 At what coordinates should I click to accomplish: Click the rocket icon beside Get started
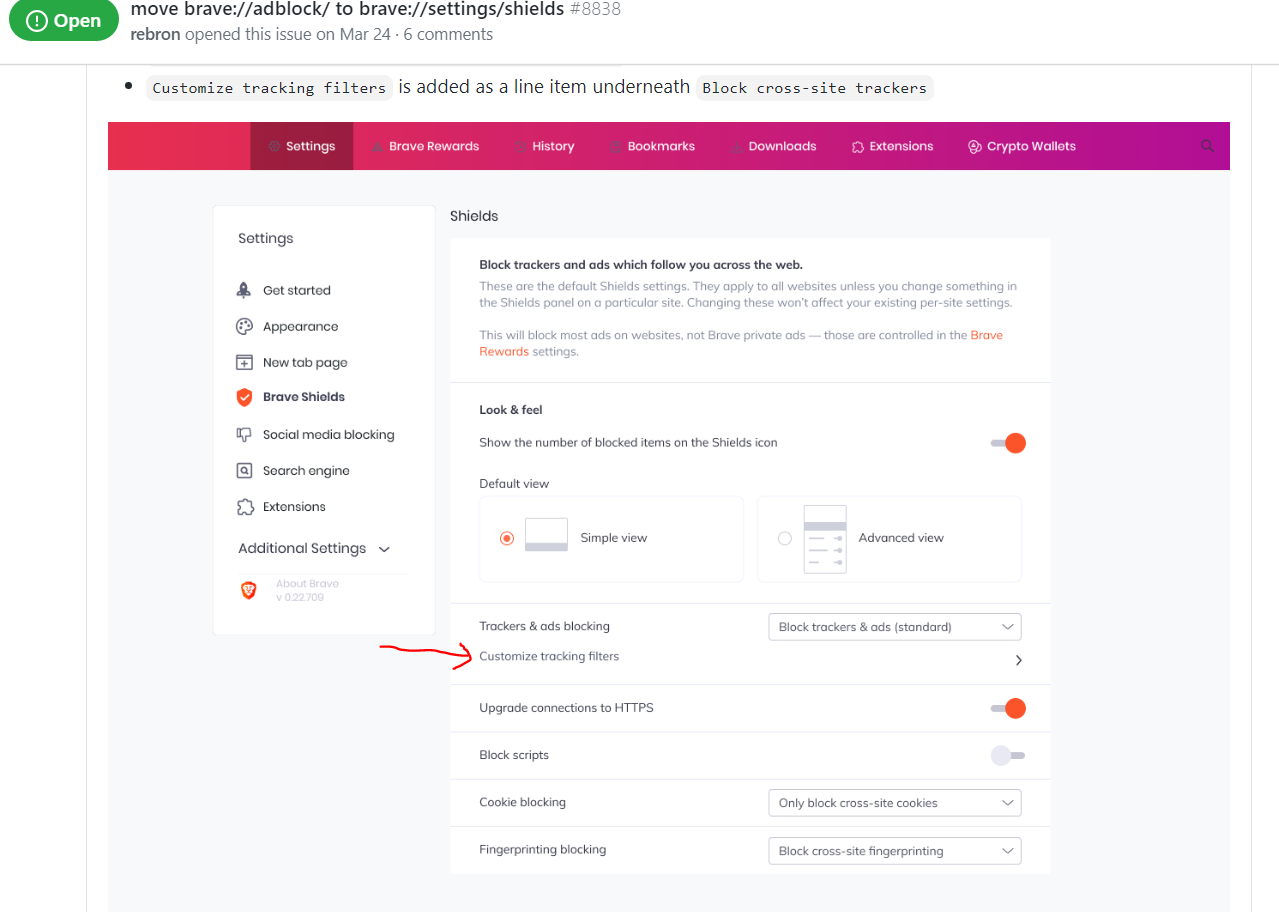(x=244, y=290)
